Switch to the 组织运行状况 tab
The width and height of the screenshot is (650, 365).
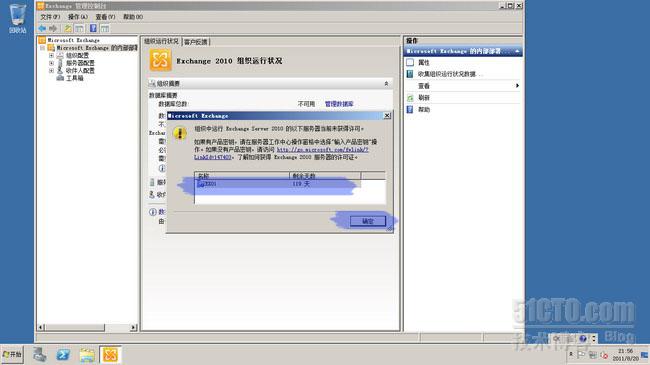point(161,41)
